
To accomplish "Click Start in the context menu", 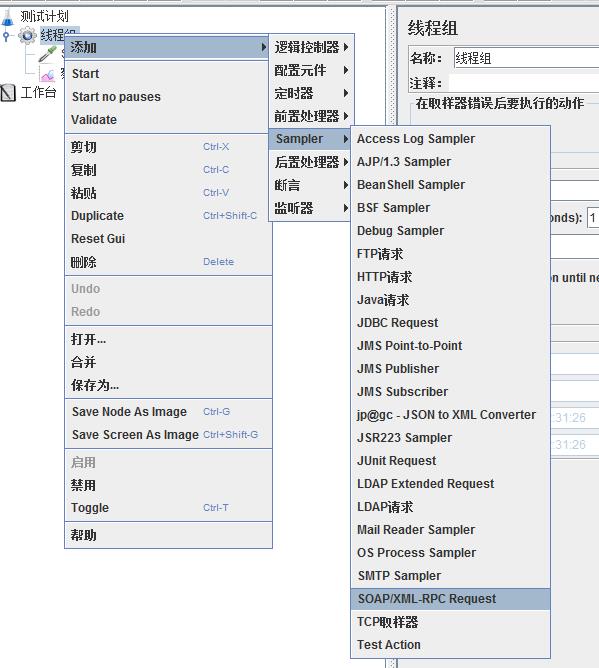I will [168, 73].
